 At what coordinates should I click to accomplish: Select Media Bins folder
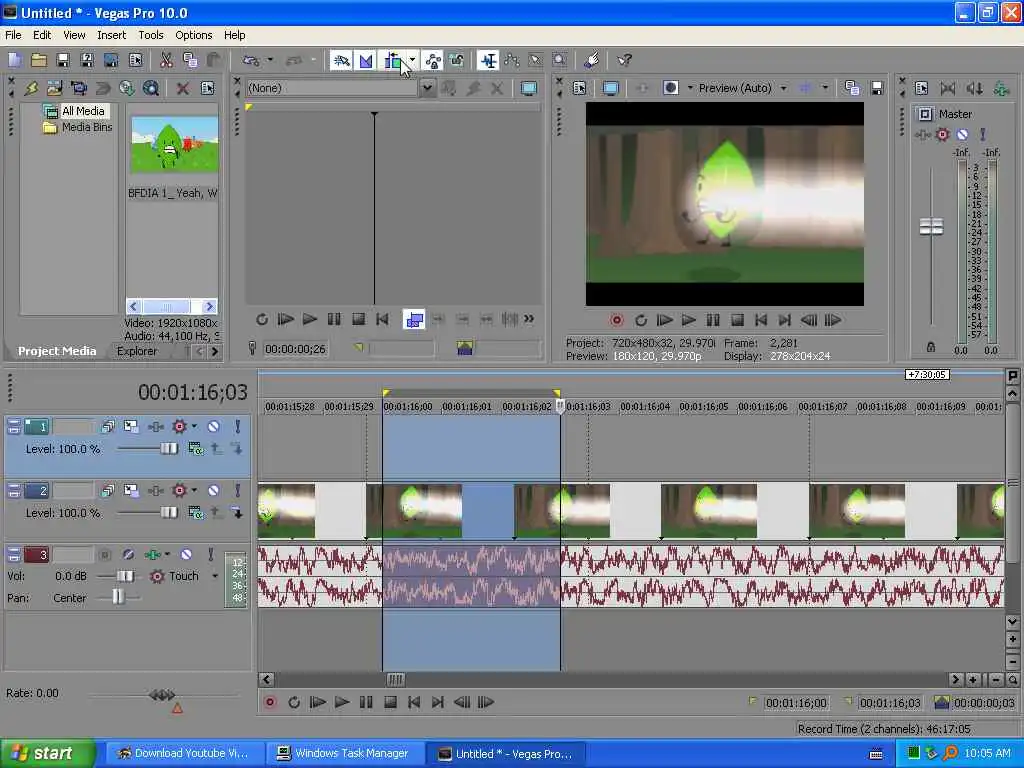coord(87,127)
